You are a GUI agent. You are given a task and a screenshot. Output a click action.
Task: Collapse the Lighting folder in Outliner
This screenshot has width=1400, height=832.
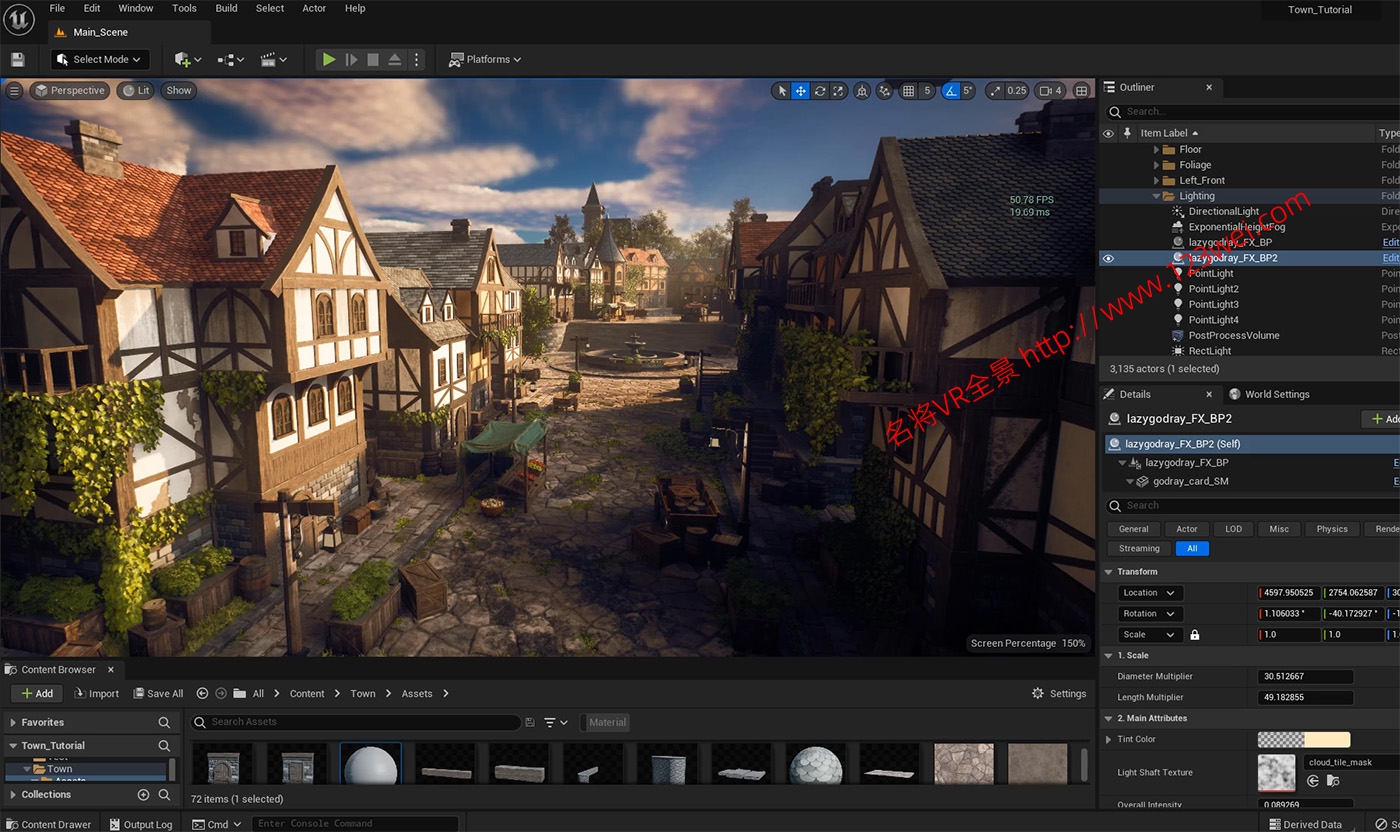pyautogui.click(x=1157, y=196)
